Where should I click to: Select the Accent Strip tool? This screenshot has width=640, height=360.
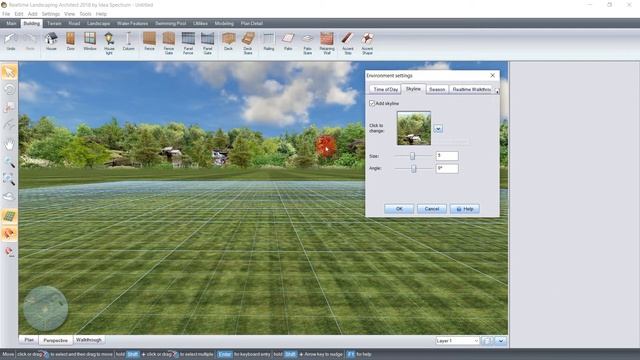[348, 43]
